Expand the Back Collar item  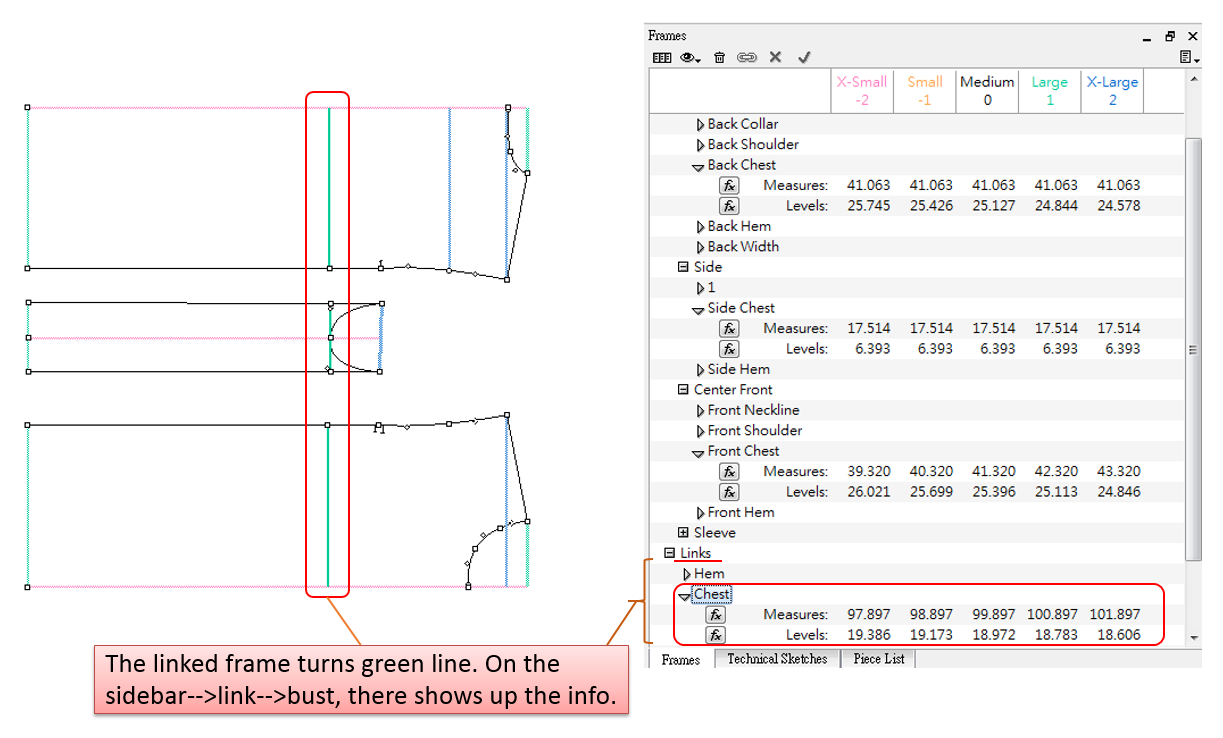(700, 125)
